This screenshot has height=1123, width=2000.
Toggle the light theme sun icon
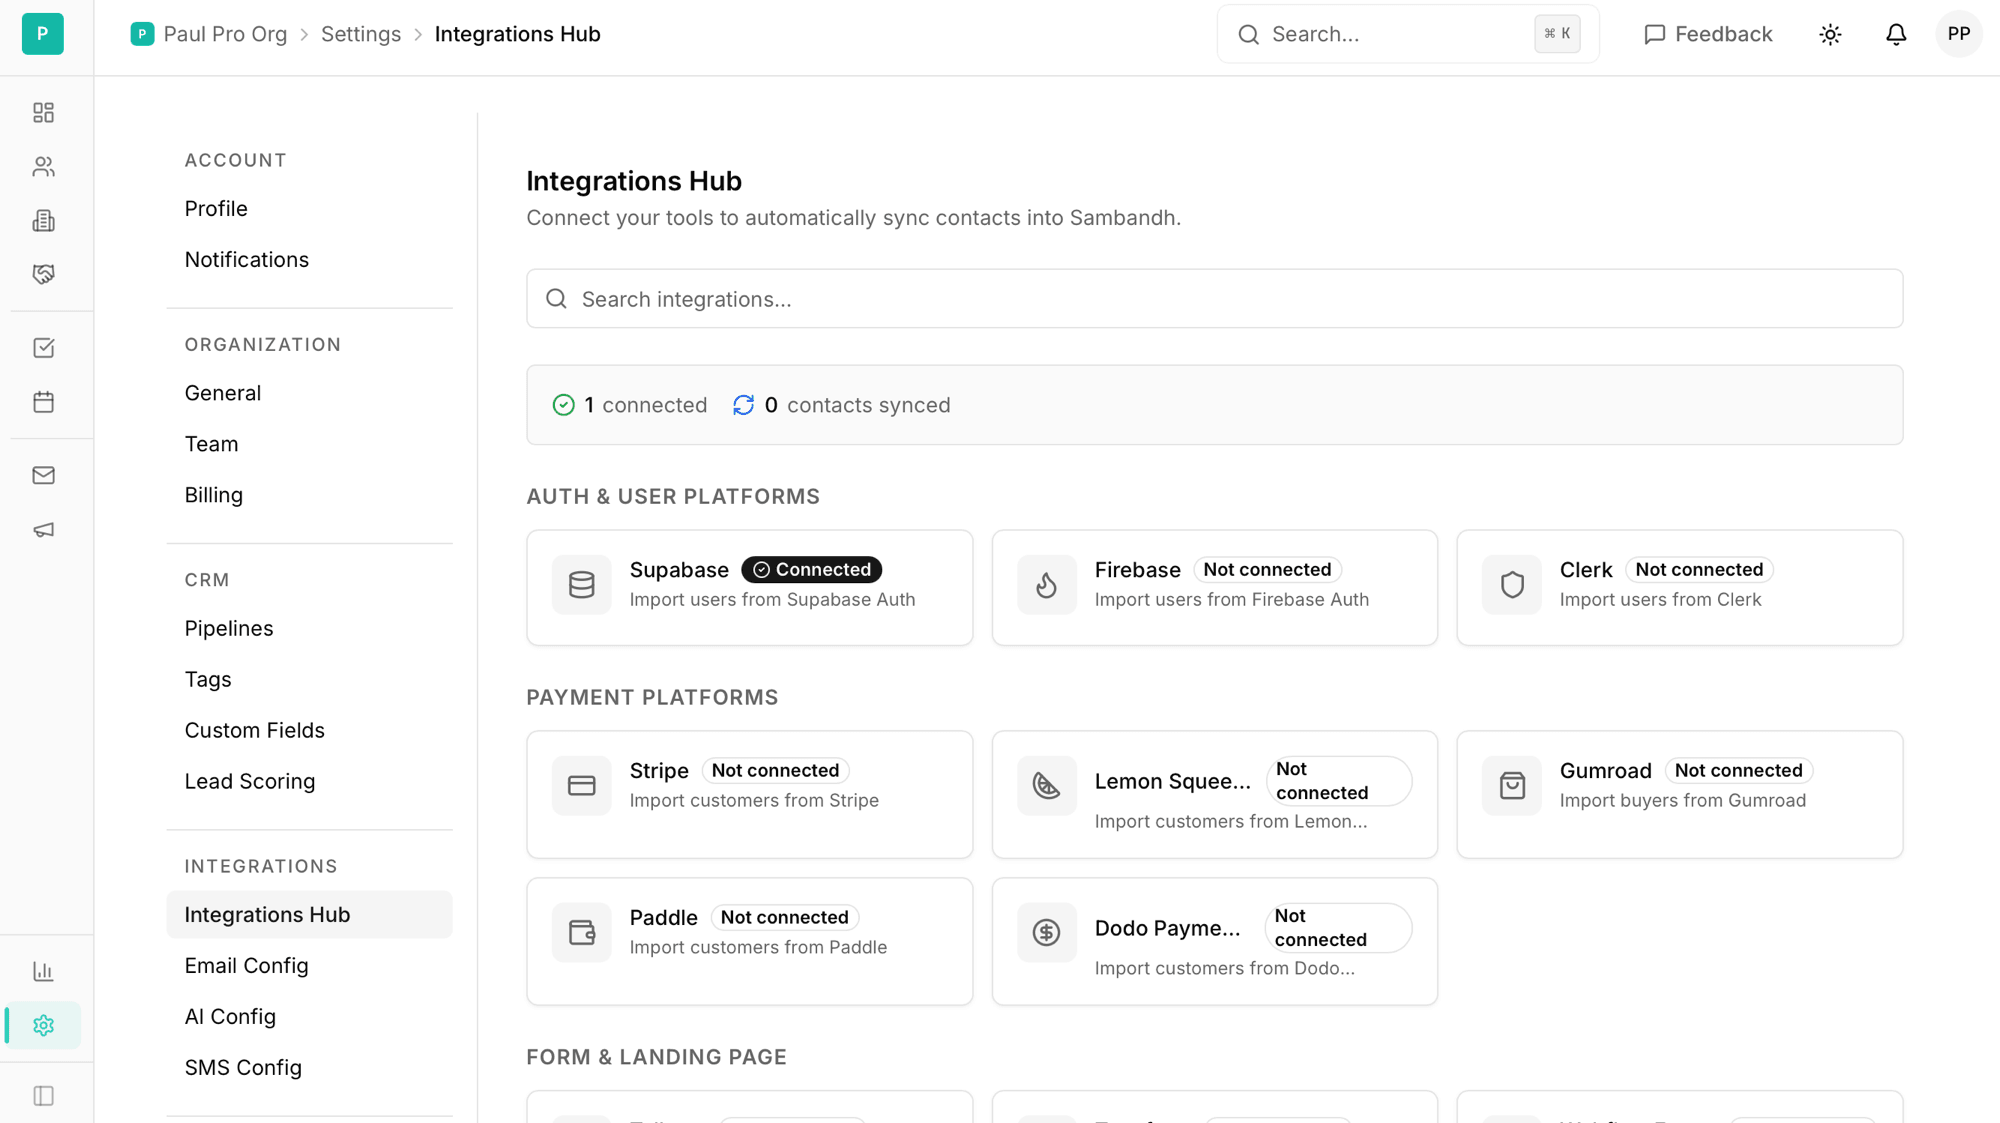tap(1830, 34)
